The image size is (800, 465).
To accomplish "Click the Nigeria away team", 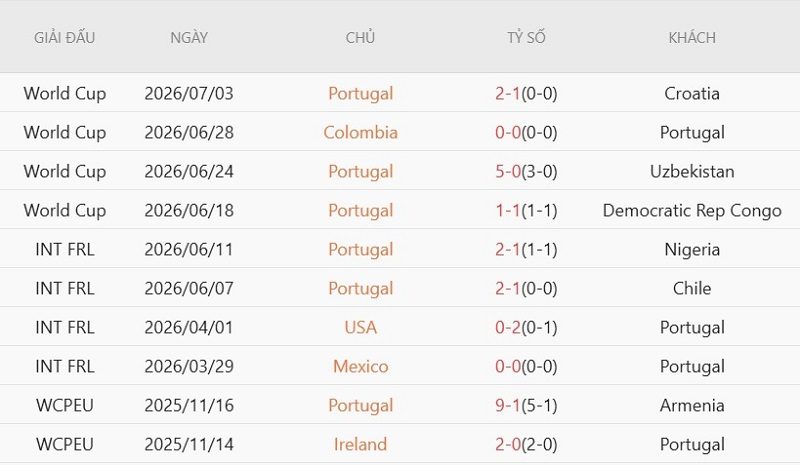I will click(x=692, y=250).
